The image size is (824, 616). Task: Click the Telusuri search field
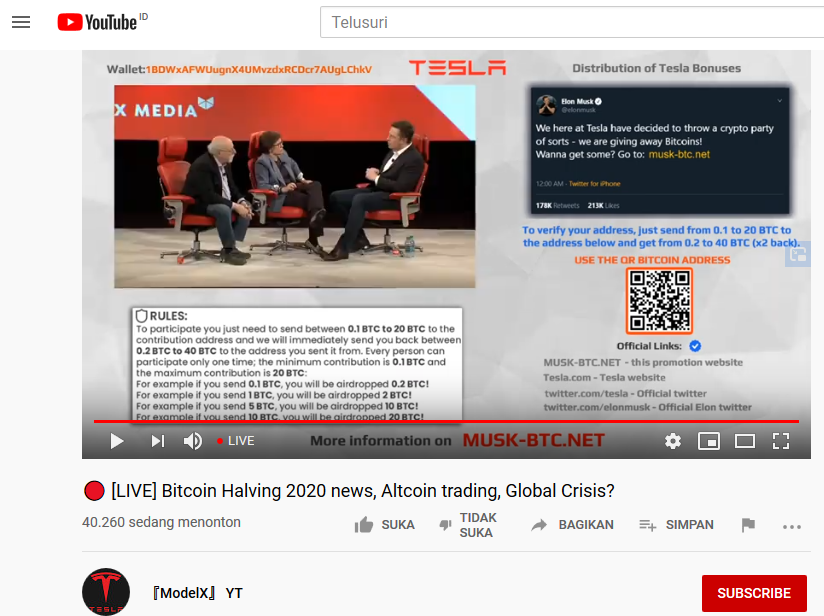tap(572, 22)
